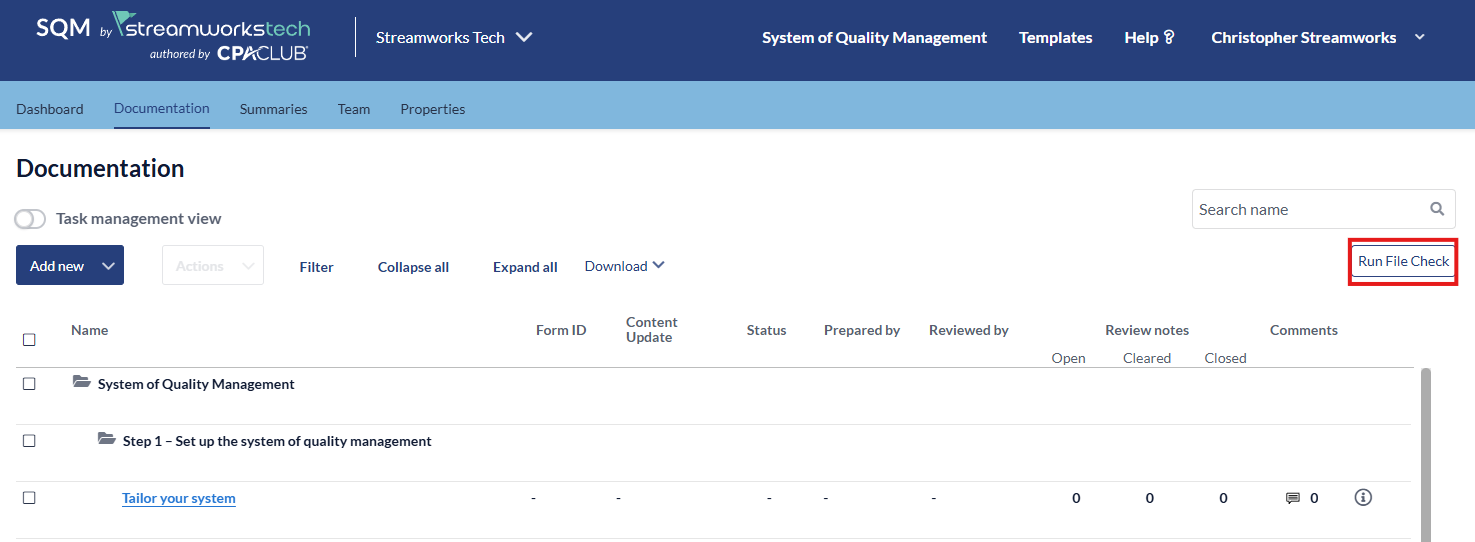This screenshot has height=542, width=1475.
Task: Click the comments bubble icon in Tailor row
Action: tap(1292, 498)
